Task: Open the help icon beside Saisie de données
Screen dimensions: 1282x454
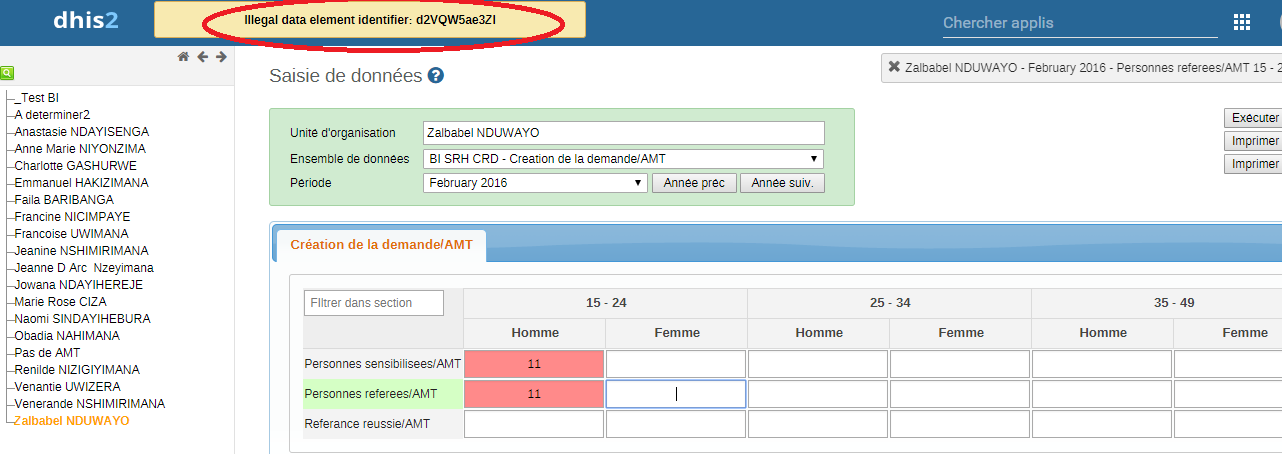Action: pos(436,76)
